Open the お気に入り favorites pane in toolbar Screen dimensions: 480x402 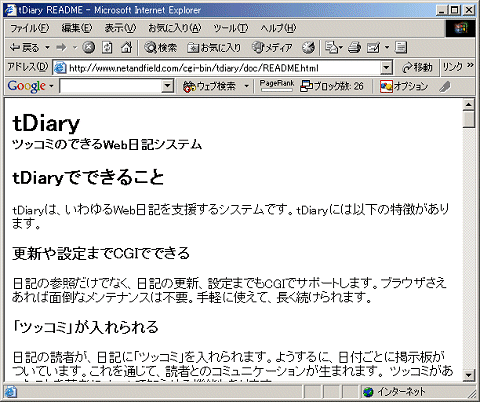point(214,48)
